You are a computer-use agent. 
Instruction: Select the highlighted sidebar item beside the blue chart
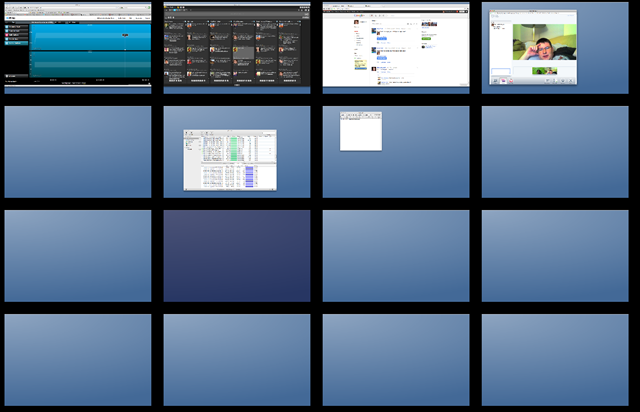point(16,43)
